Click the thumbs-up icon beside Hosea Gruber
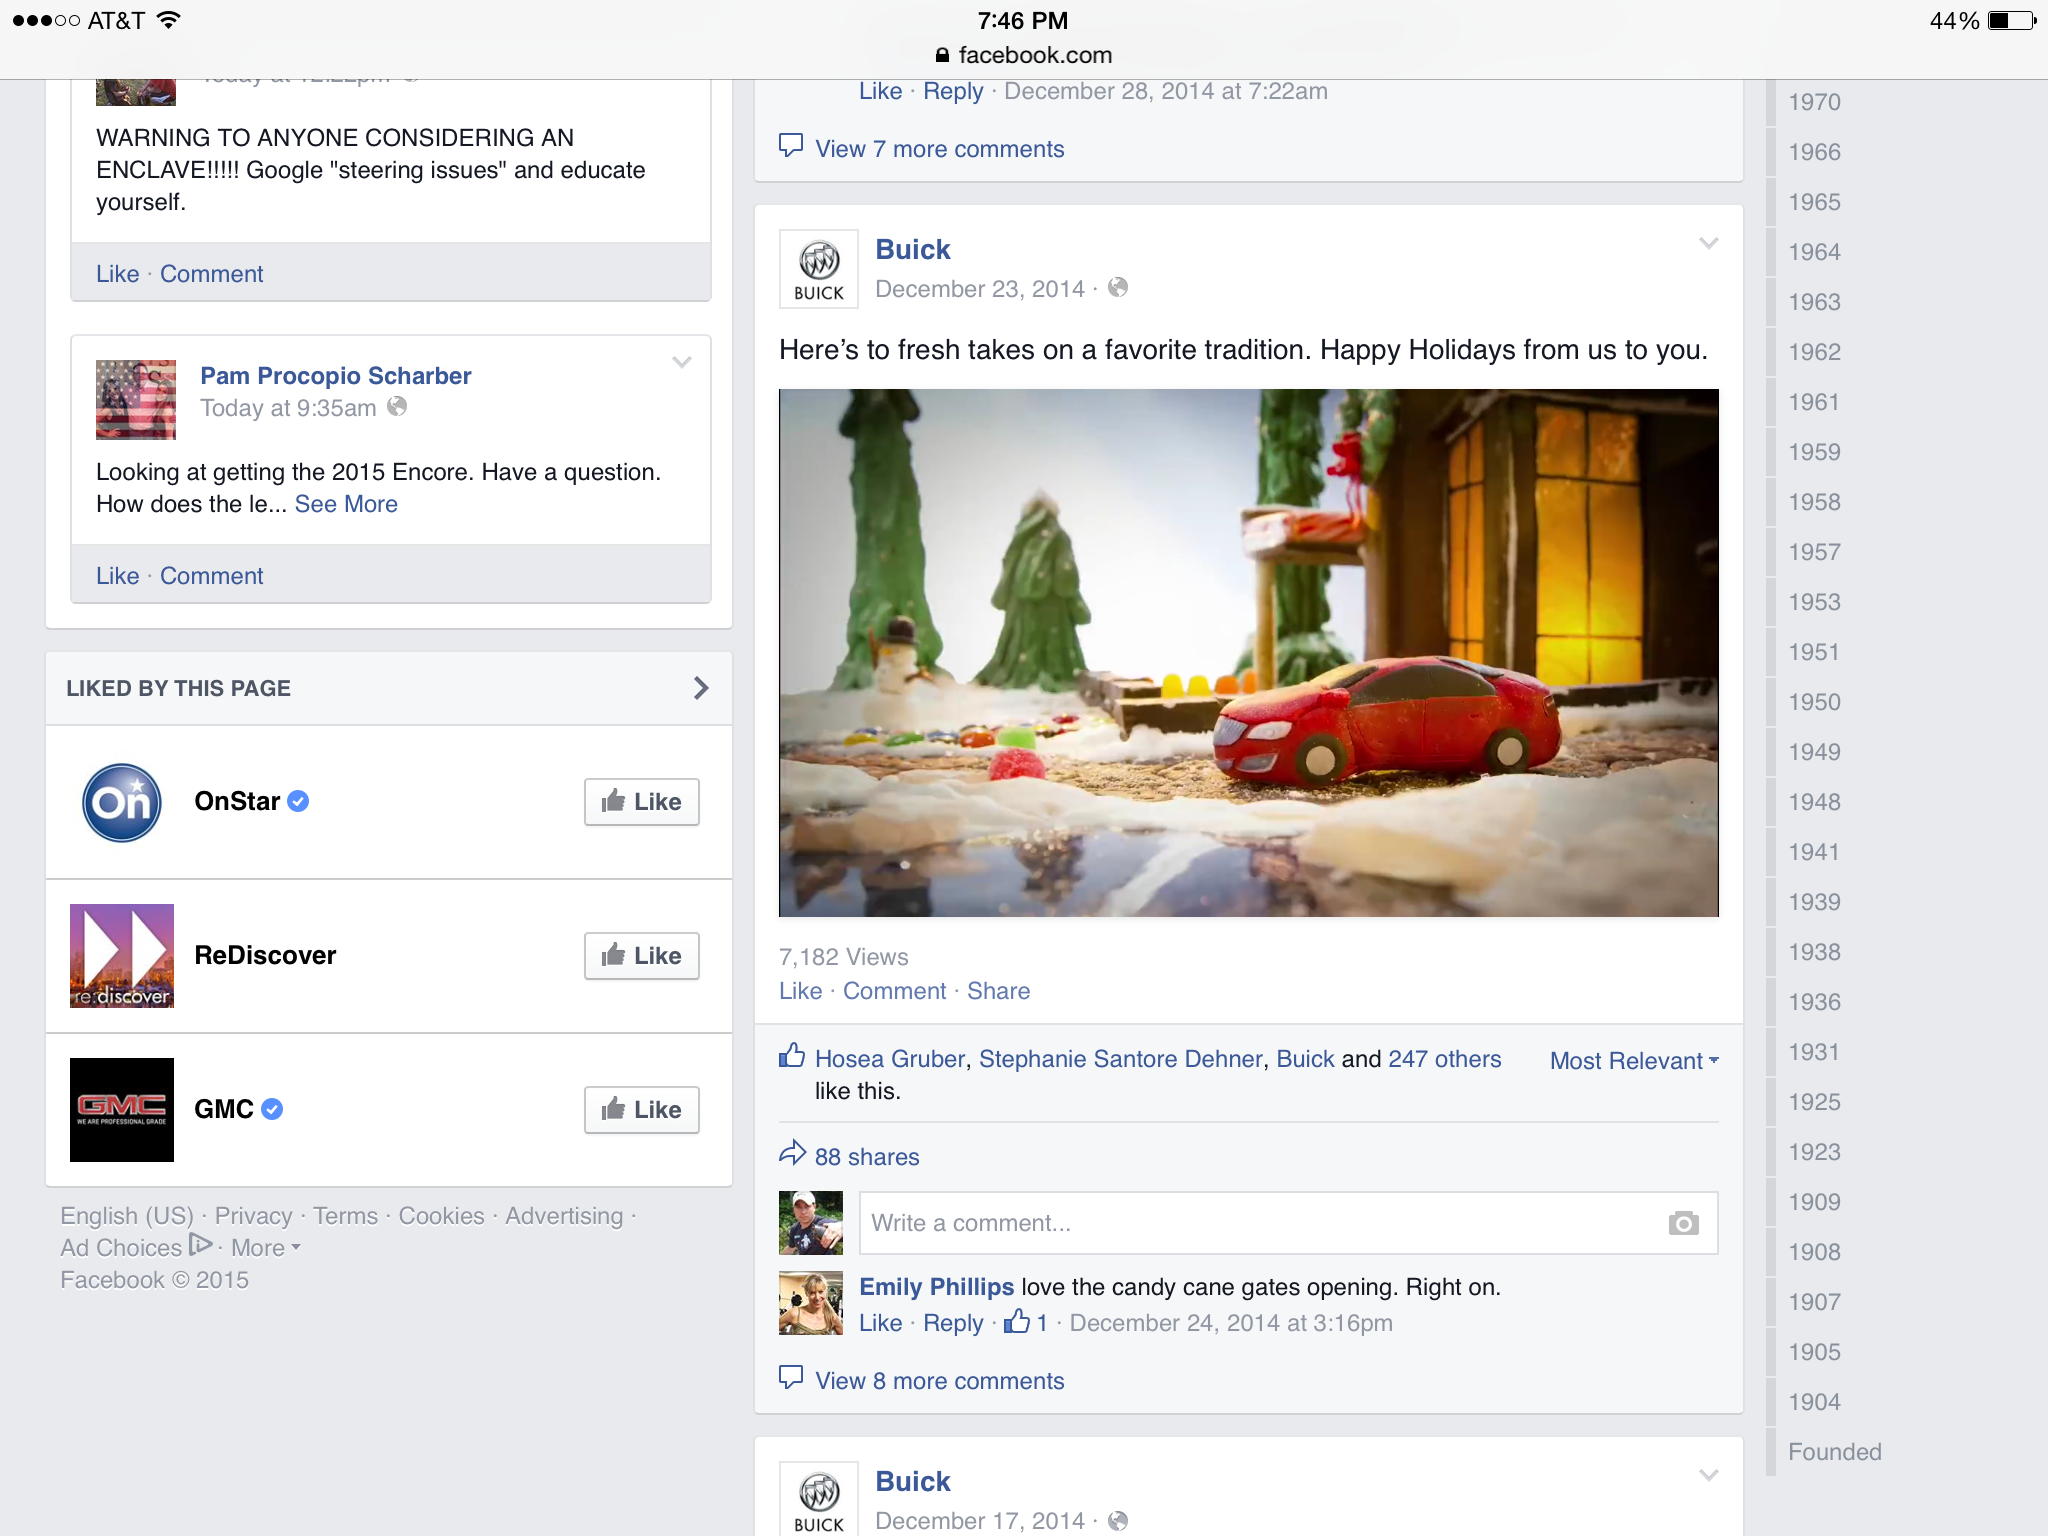Viewport: 2048px width, 1536px height. [x=792, y=1056]
